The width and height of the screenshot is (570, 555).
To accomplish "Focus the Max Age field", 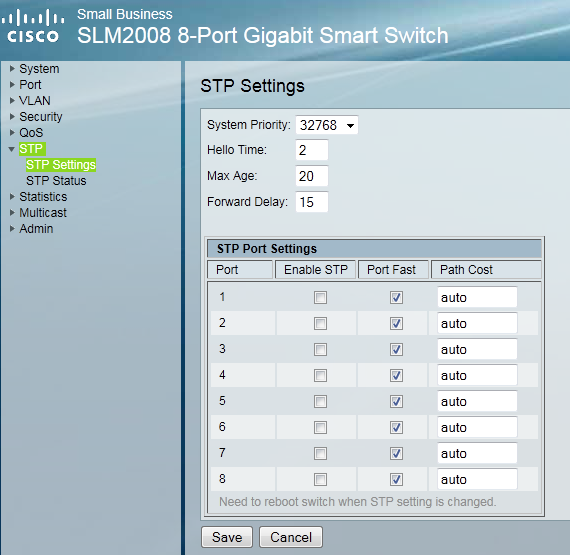I will coord(312,176).
